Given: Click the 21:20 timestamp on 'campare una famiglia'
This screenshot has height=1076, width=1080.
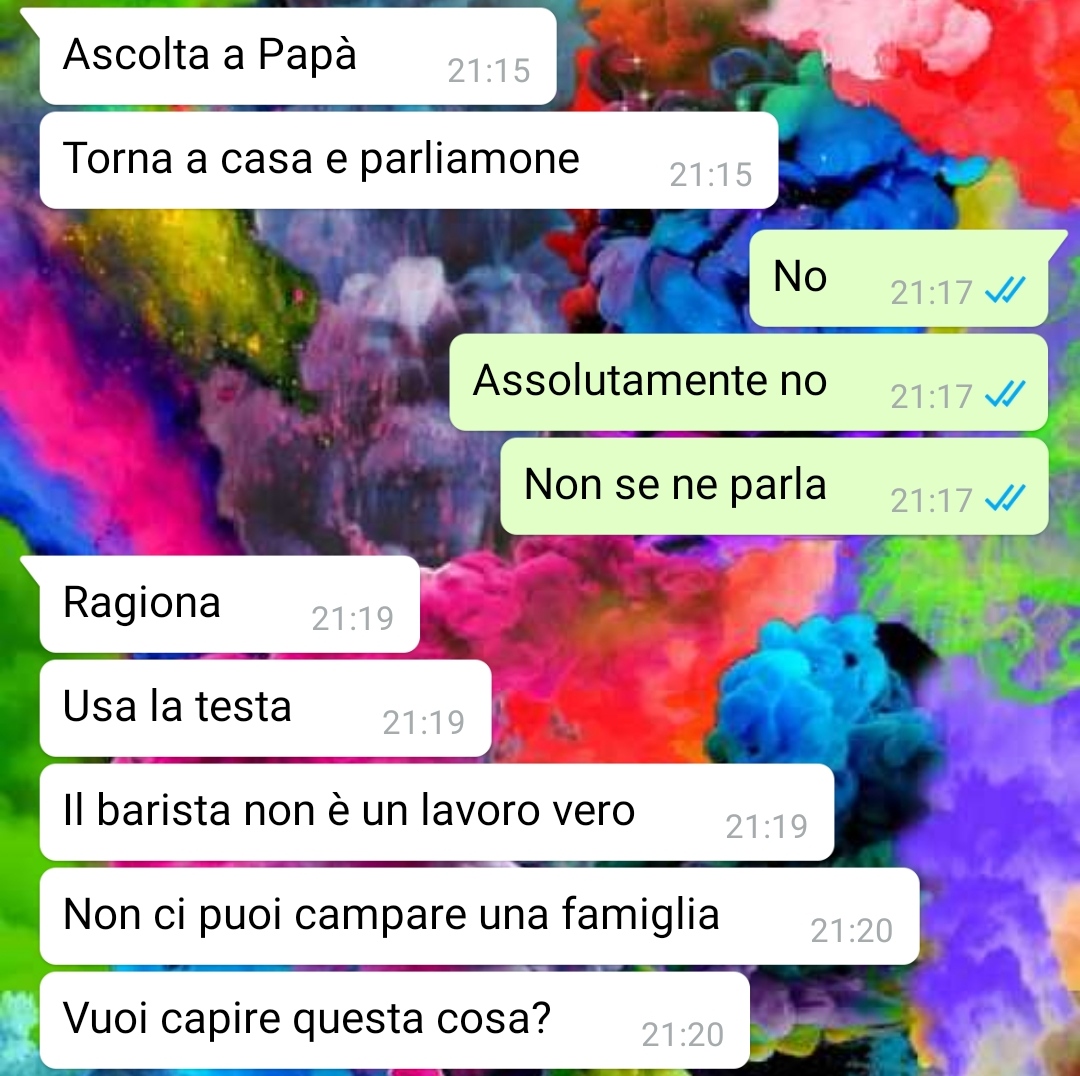Looking at the screenshot, I should click(852, 930).
